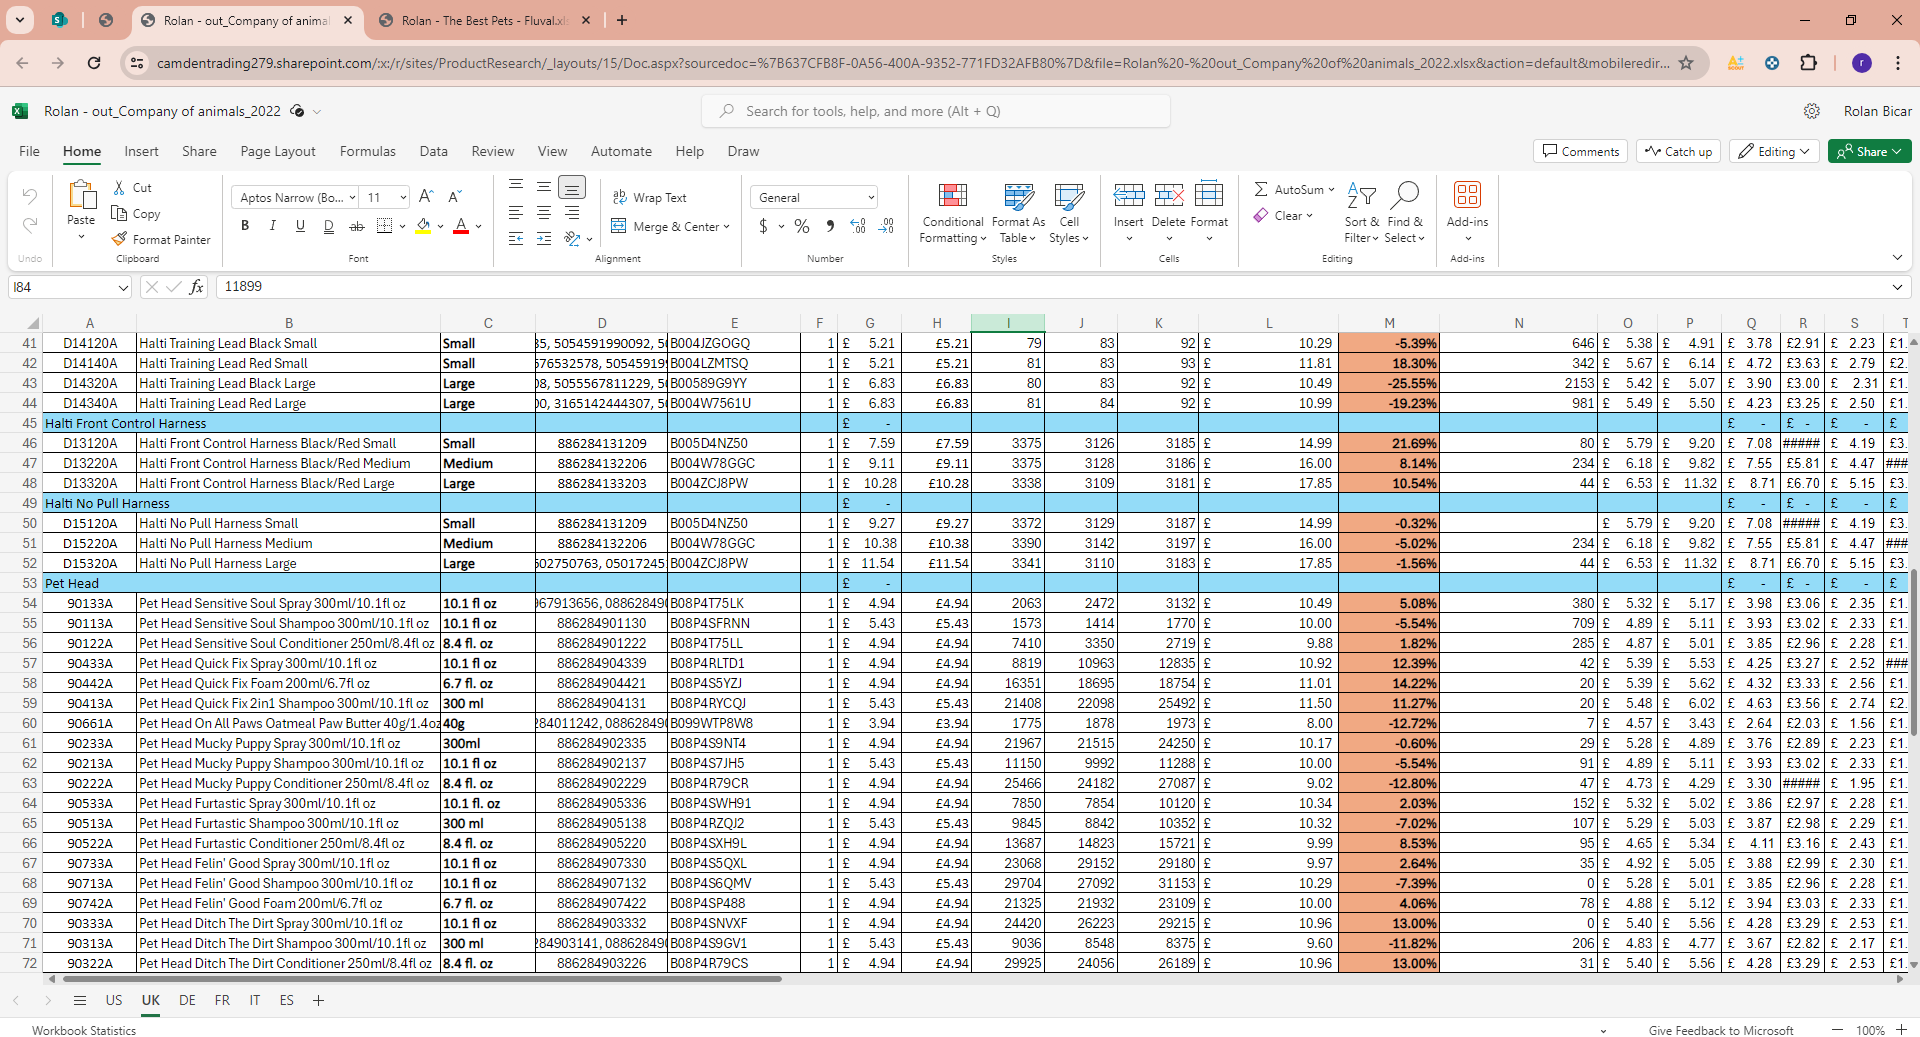Image resolution: width=1920 pixels, height=1037 pixels.
Task: Switch to the DE sheet tab
Action: pos(187,1000)
